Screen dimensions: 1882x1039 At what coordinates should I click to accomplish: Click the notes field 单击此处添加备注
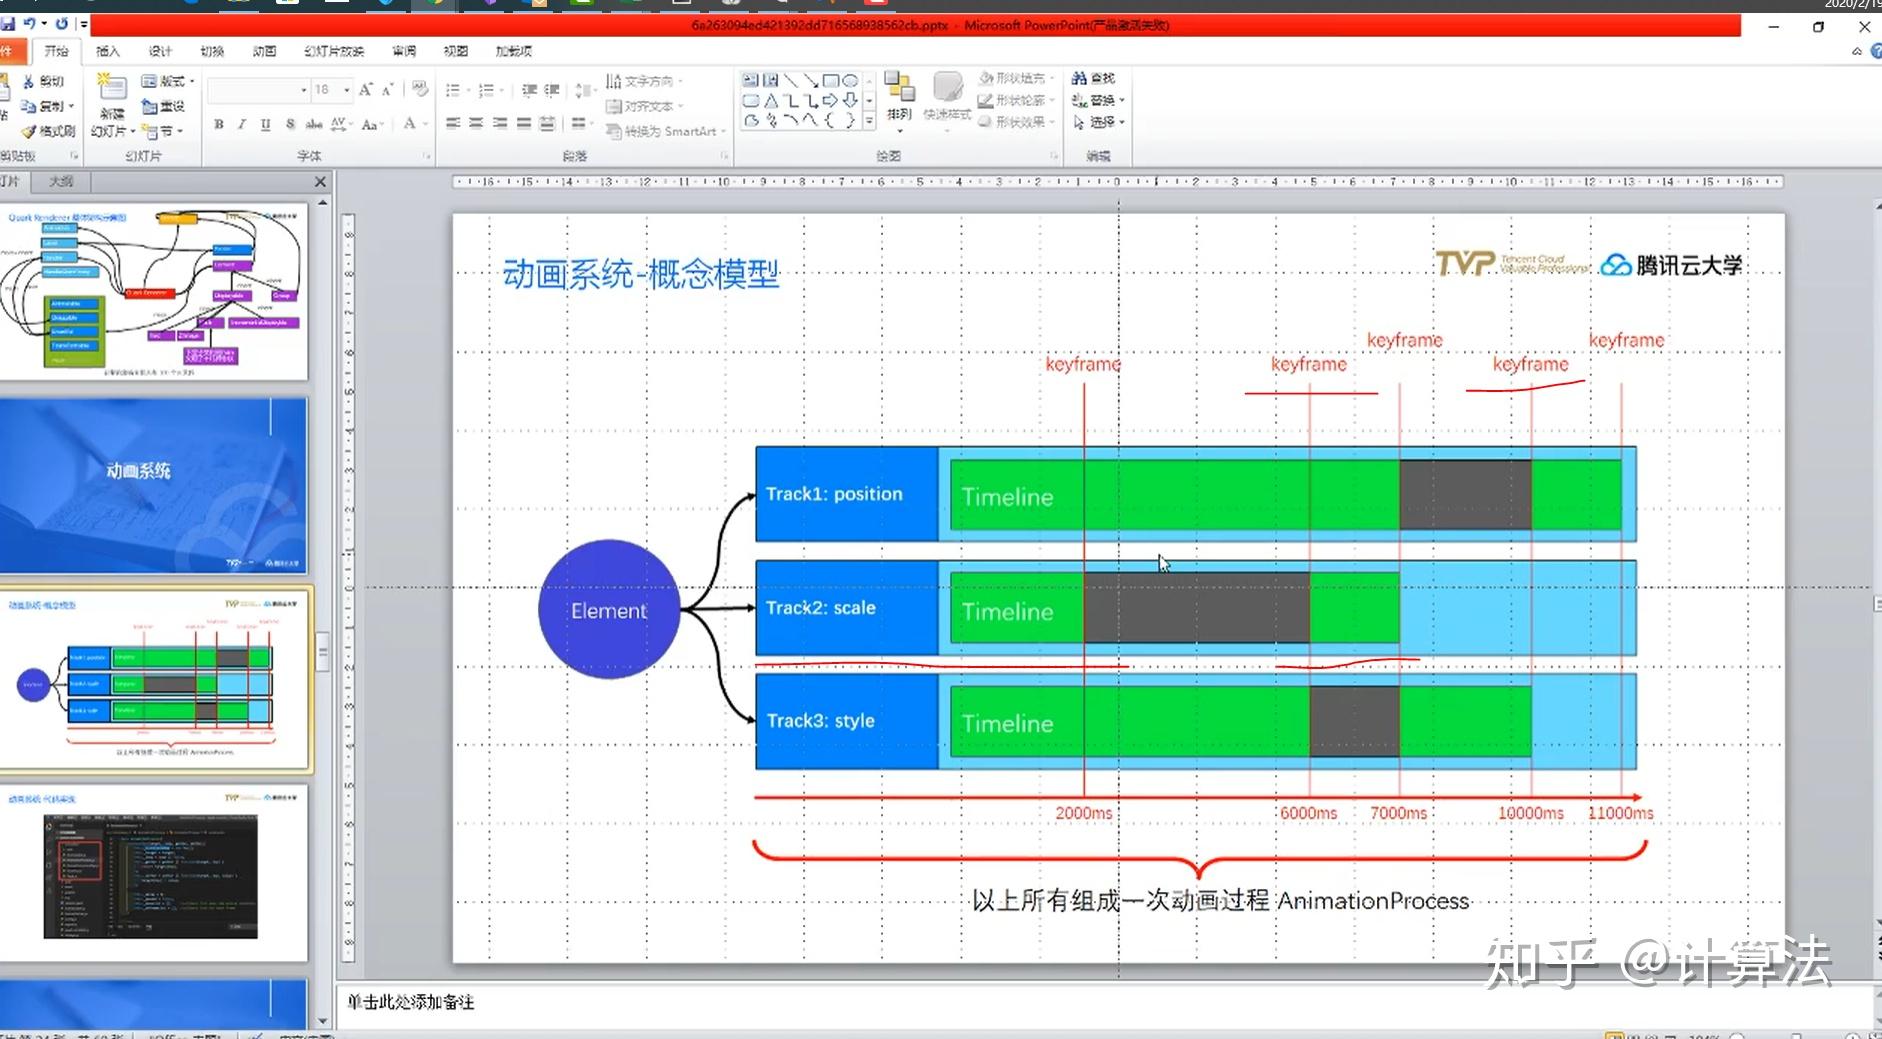[x=1110, y=1002]
